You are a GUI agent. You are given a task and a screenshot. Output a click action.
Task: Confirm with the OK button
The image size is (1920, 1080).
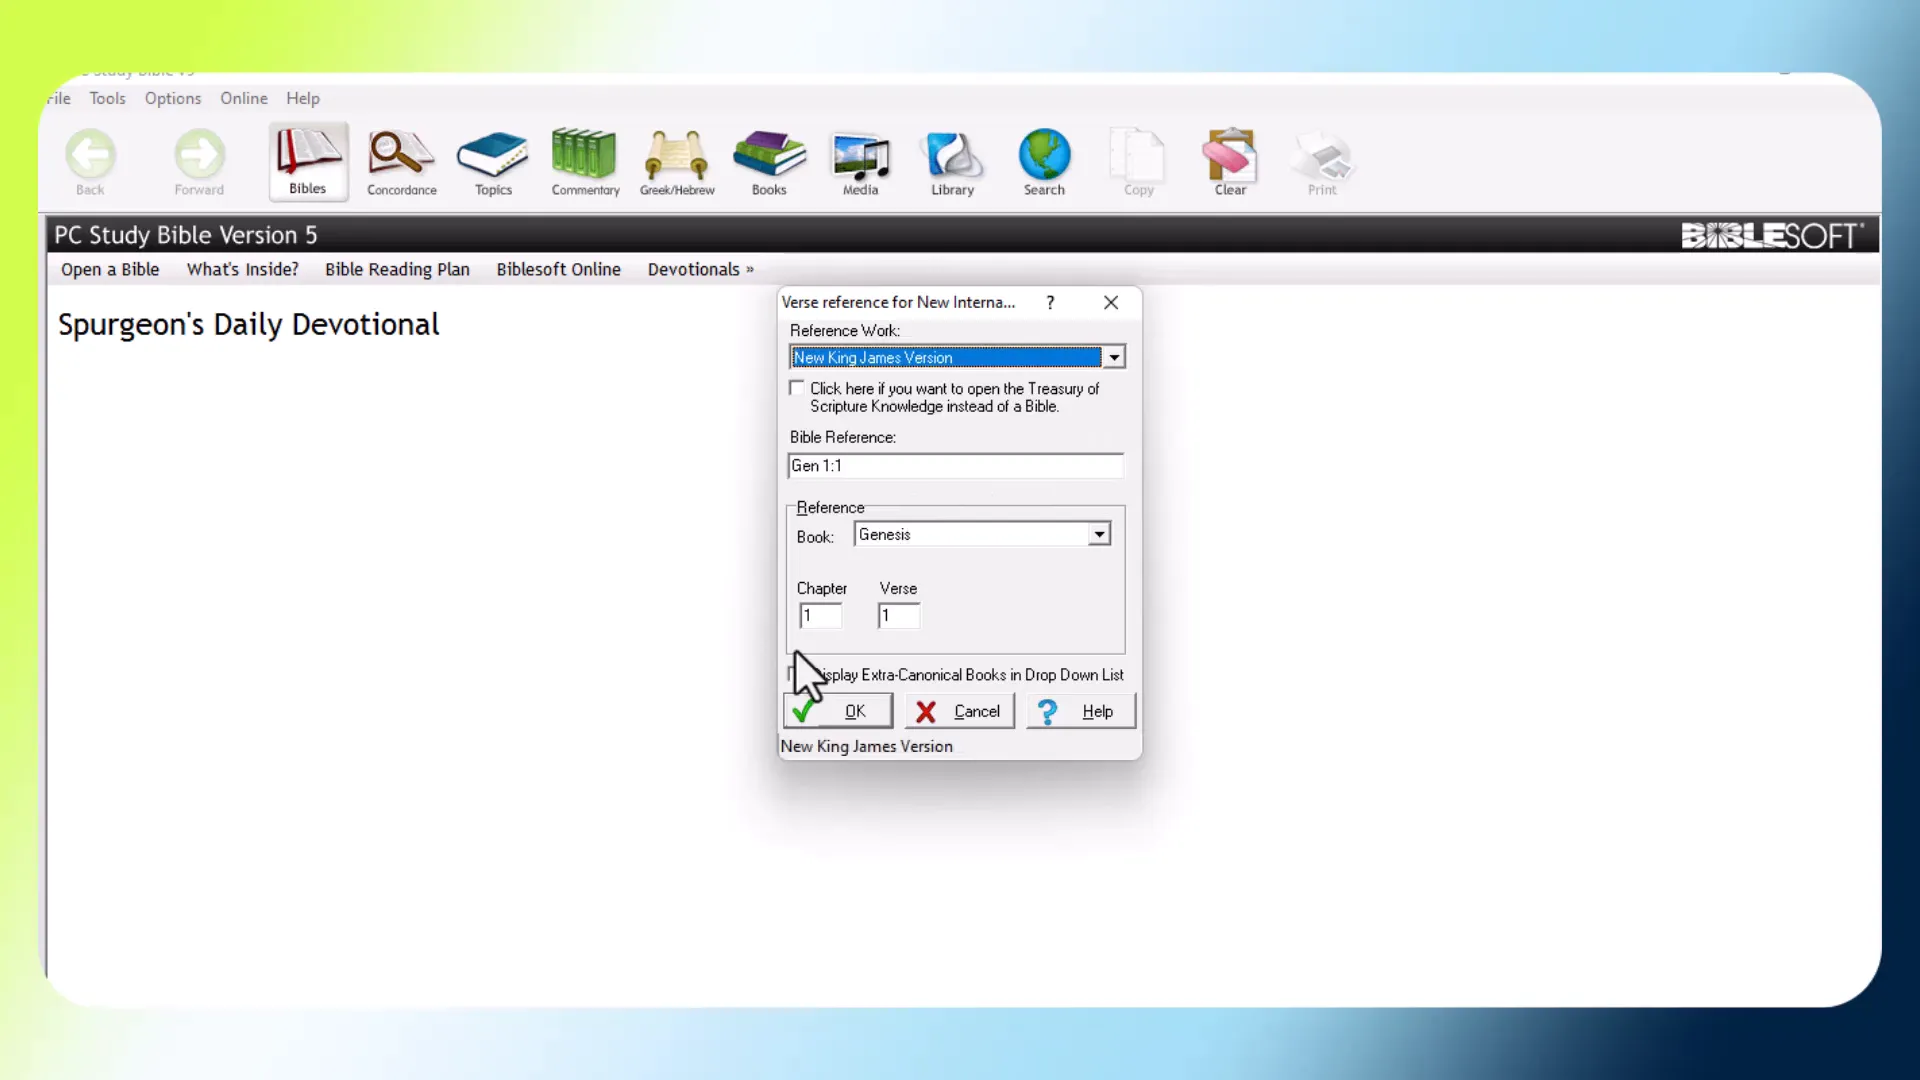tap(838, 711)
